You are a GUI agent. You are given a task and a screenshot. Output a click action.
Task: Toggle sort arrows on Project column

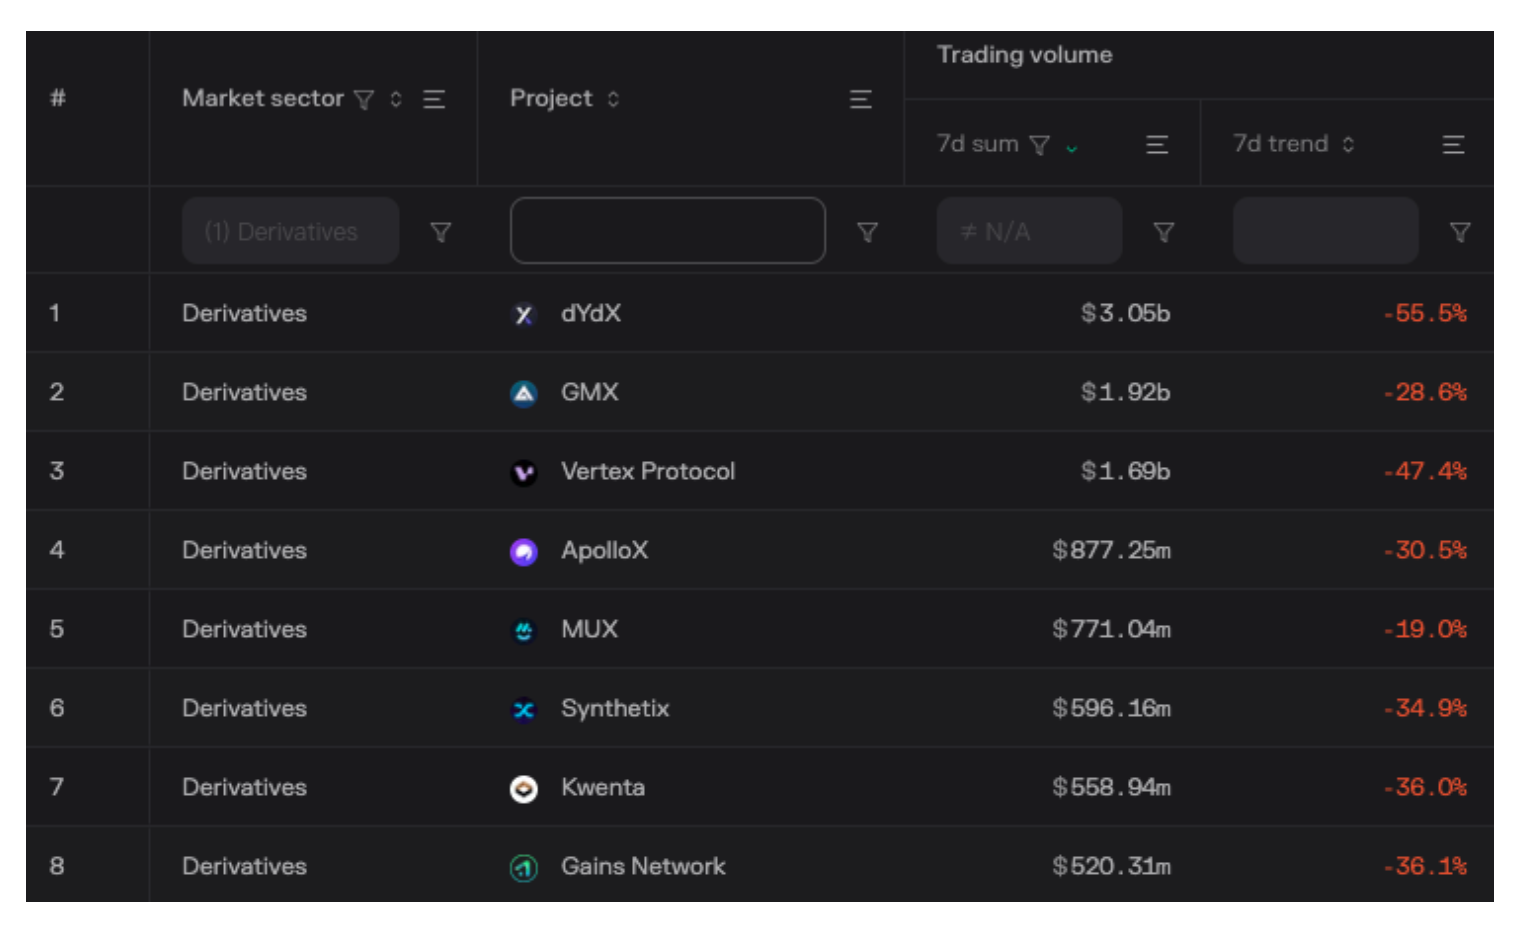click(613, 99)
